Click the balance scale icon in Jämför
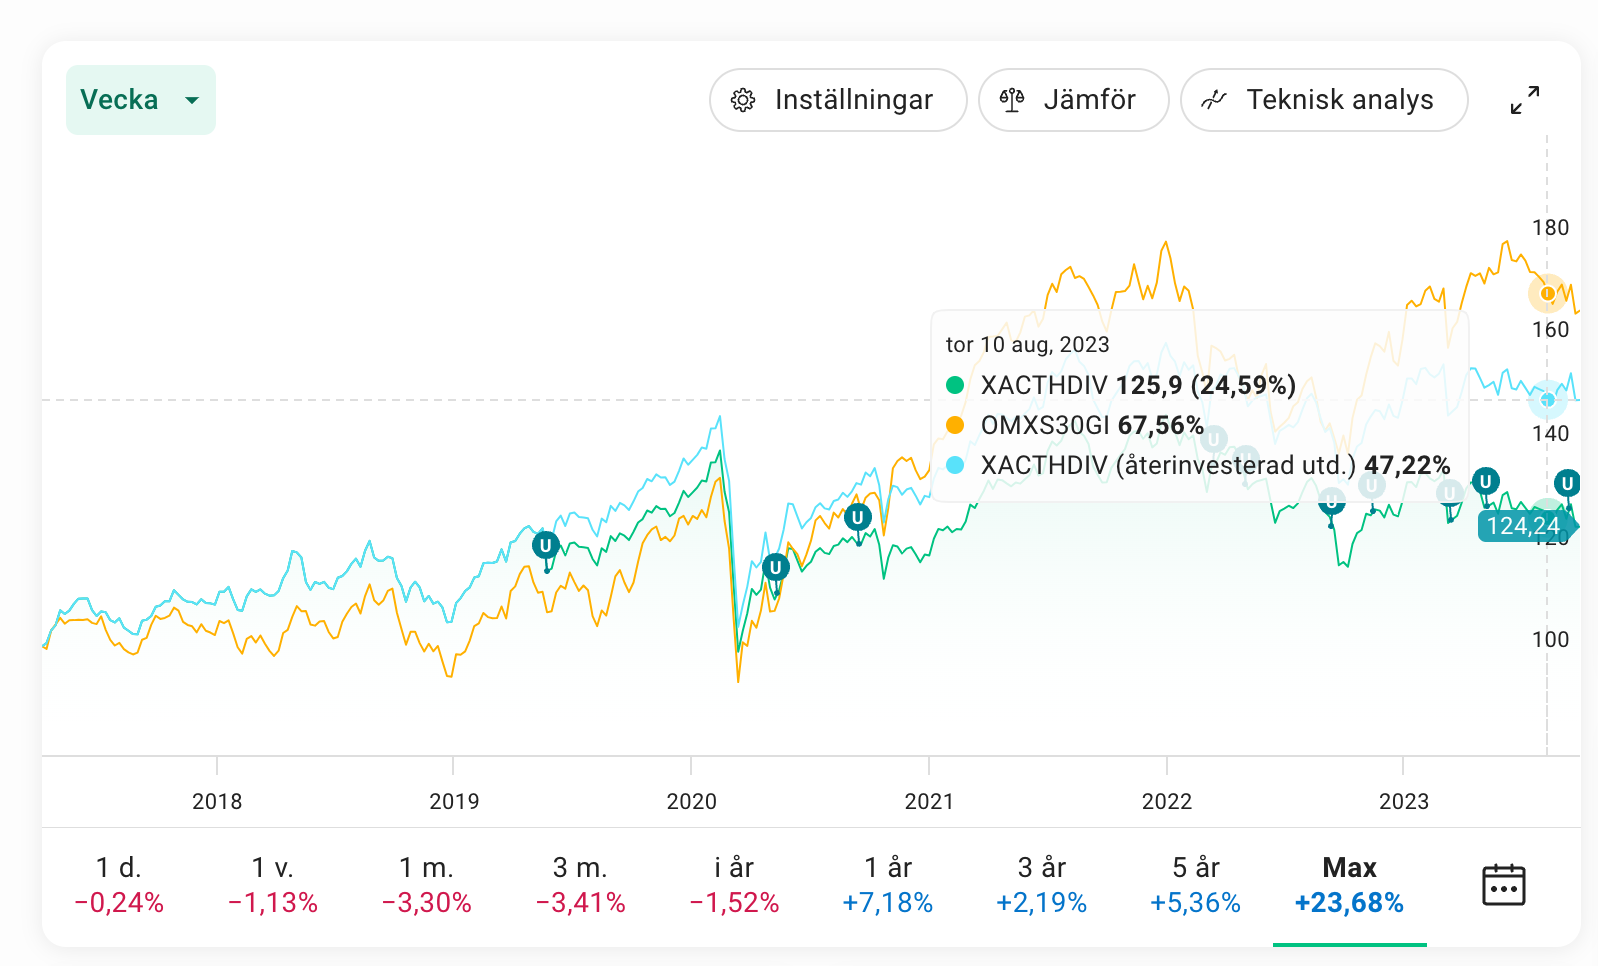This screenshot has height=966, width=1598. [1012, 100]
